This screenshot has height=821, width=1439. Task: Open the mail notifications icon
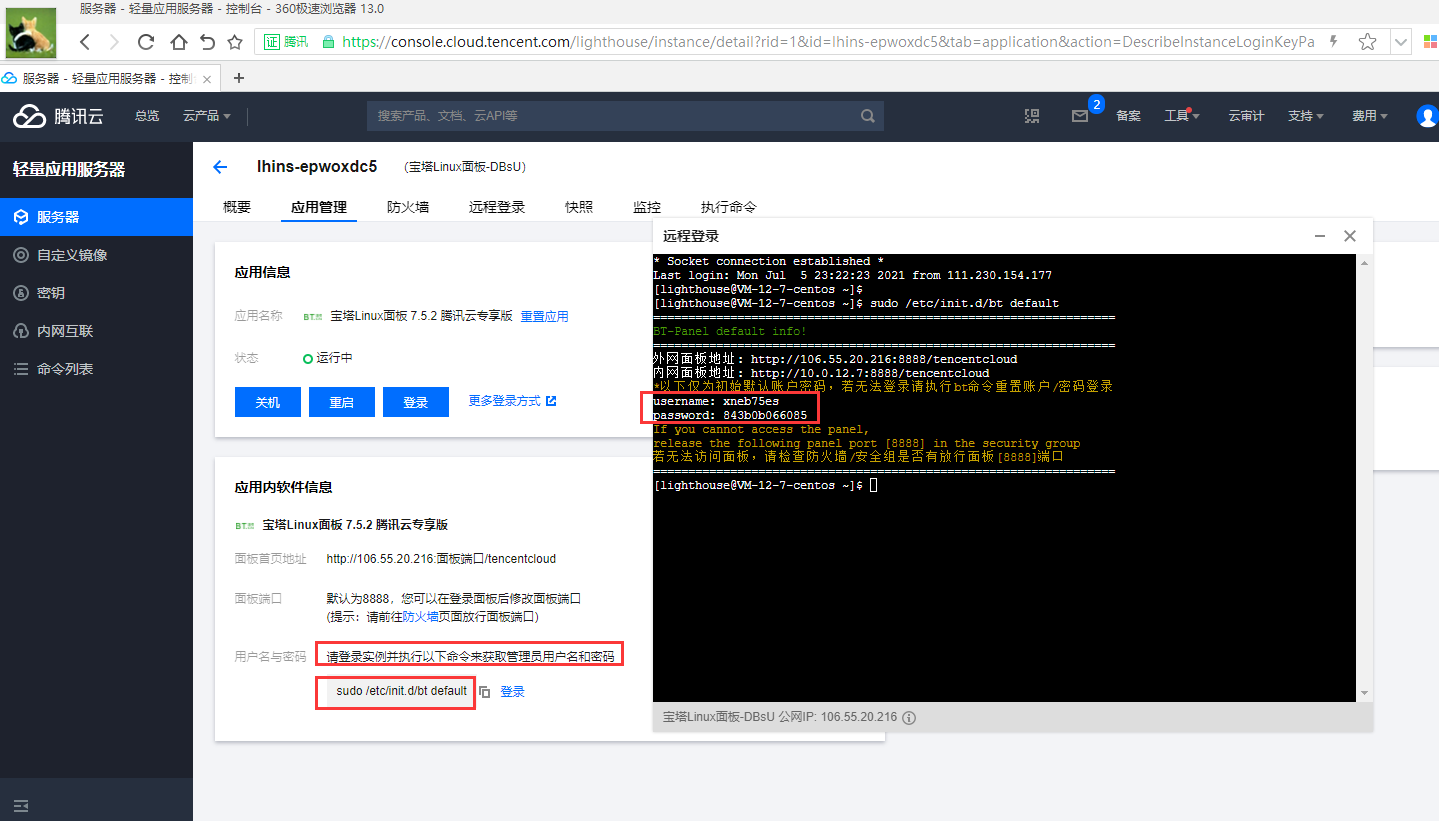coord(1080,116)
